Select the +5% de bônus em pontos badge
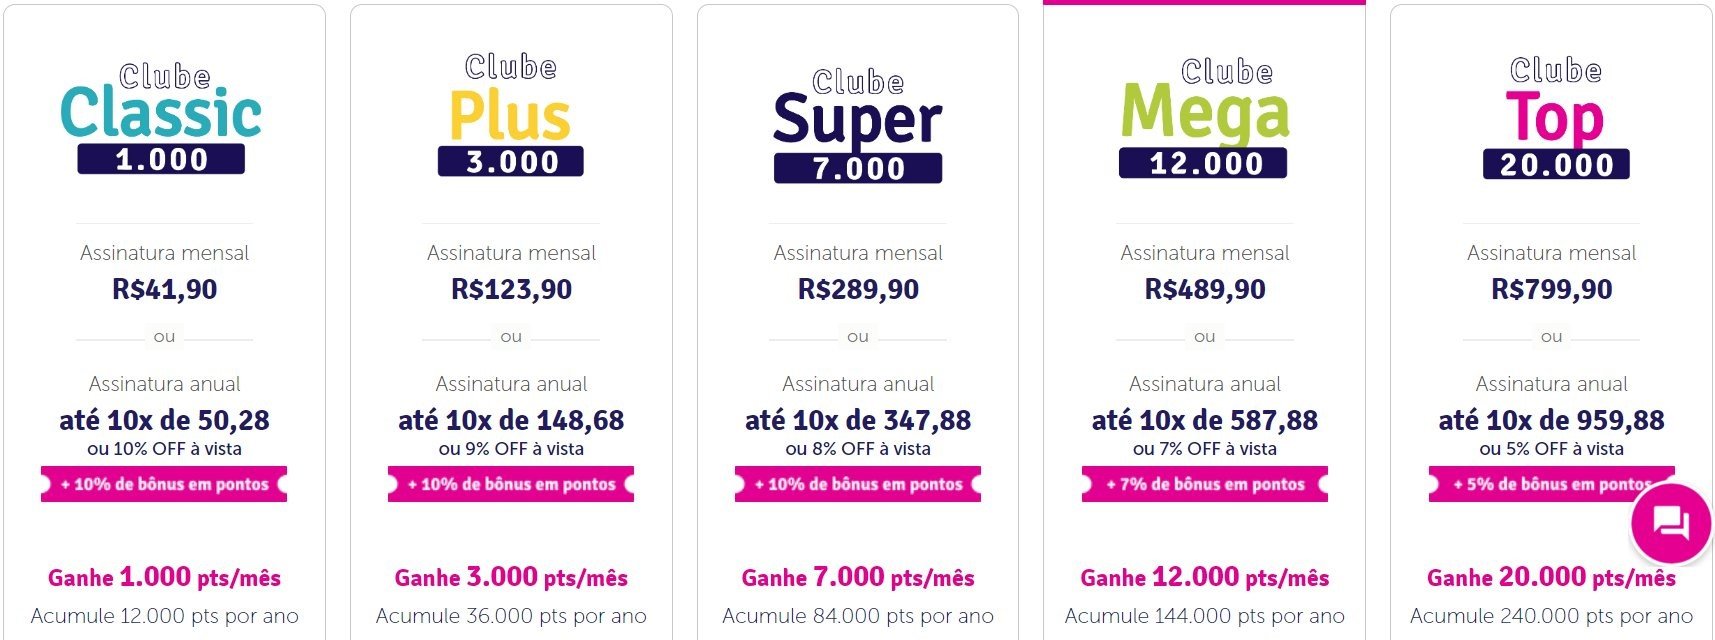The image size is (1715, 640). pos(1551,484)
